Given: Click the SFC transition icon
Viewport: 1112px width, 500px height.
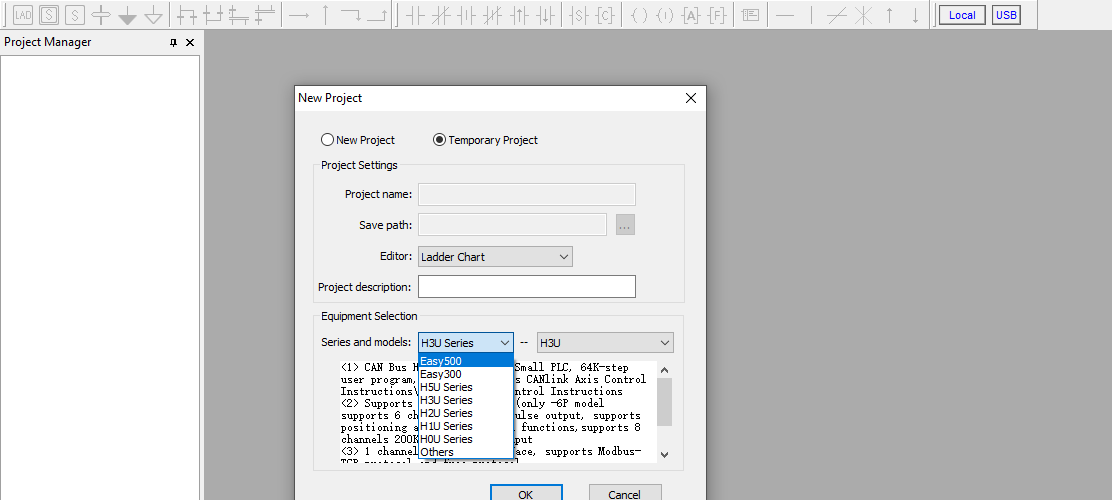Looking at the screenshot, I should tap(101, 15).
